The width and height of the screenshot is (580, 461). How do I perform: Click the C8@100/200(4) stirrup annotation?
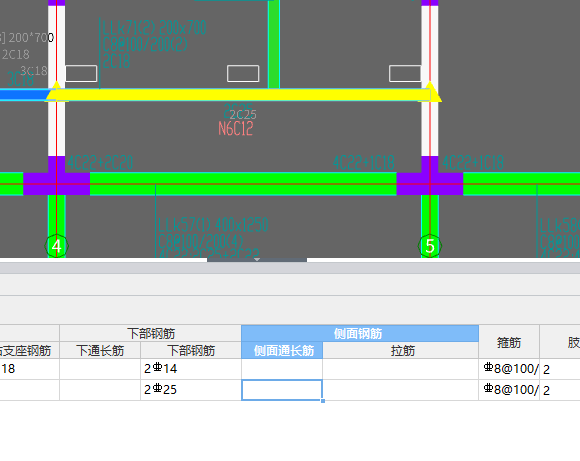pyautogui.click(x=201, y=242)
